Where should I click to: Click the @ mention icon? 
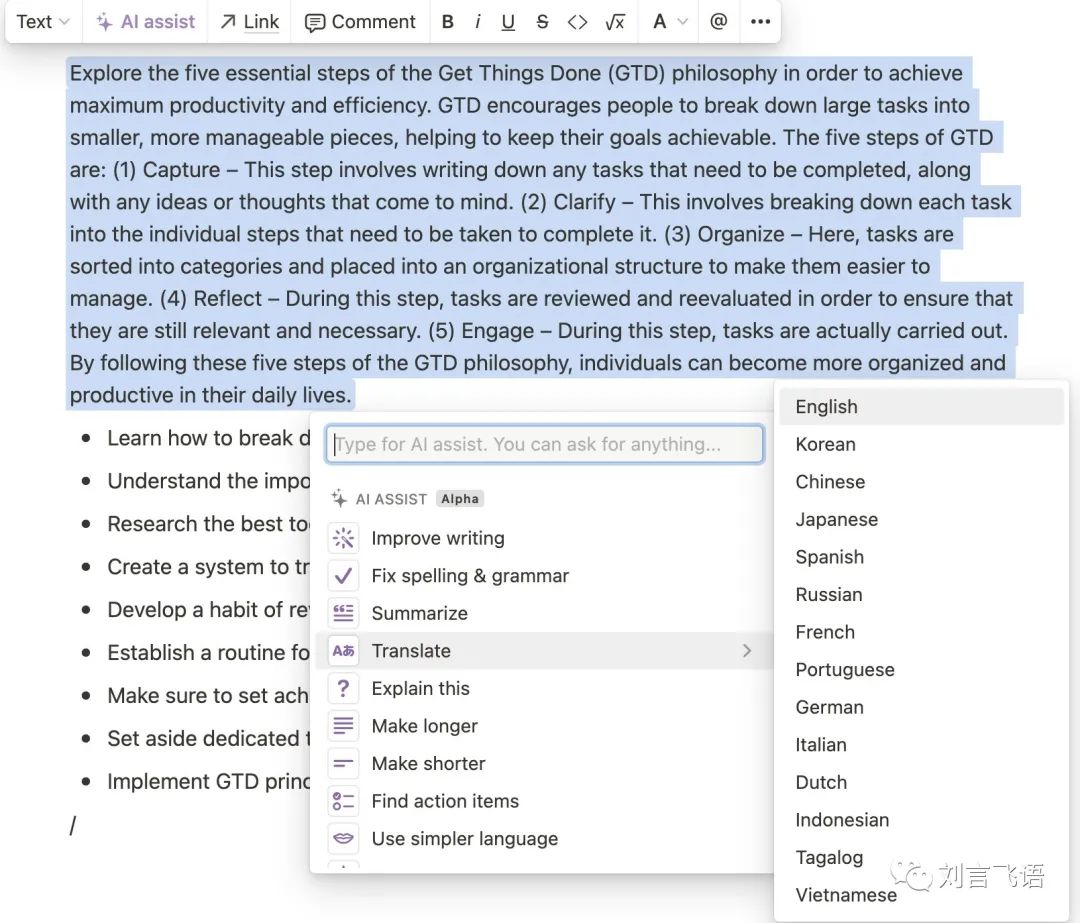click(x=718, y=22)
